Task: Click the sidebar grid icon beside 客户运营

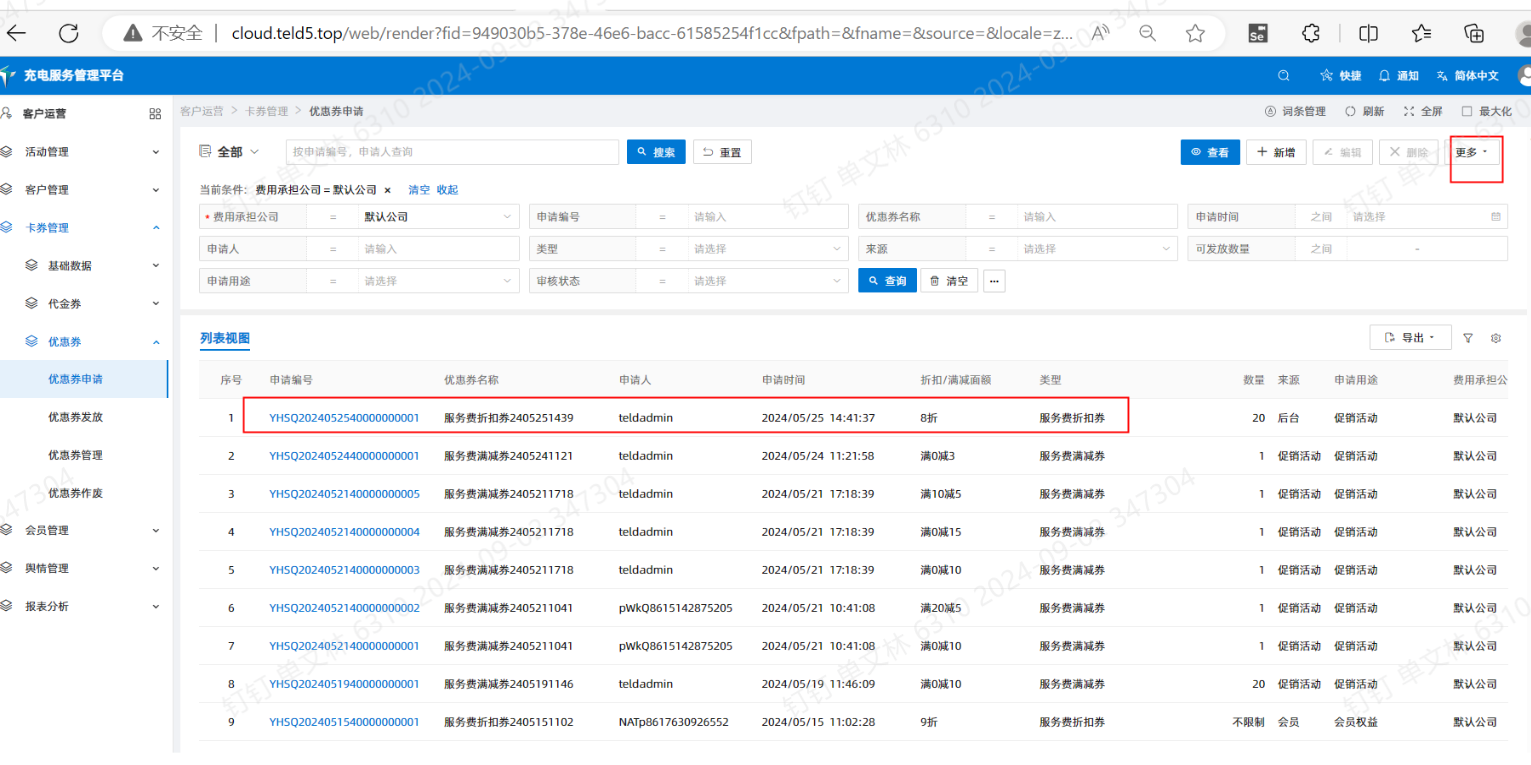Action: click(155, 114)
